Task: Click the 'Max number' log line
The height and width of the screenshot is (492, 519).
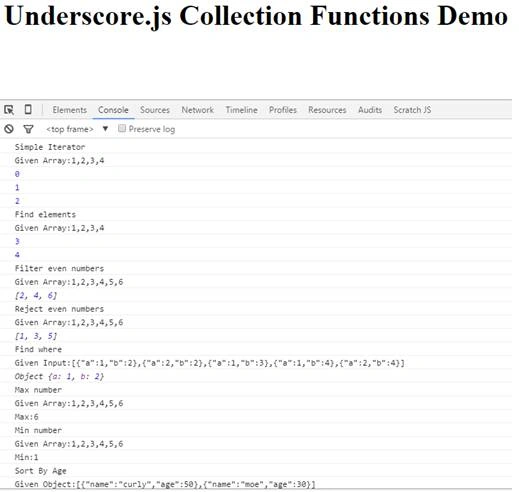Action: click(x=38, y=390)
